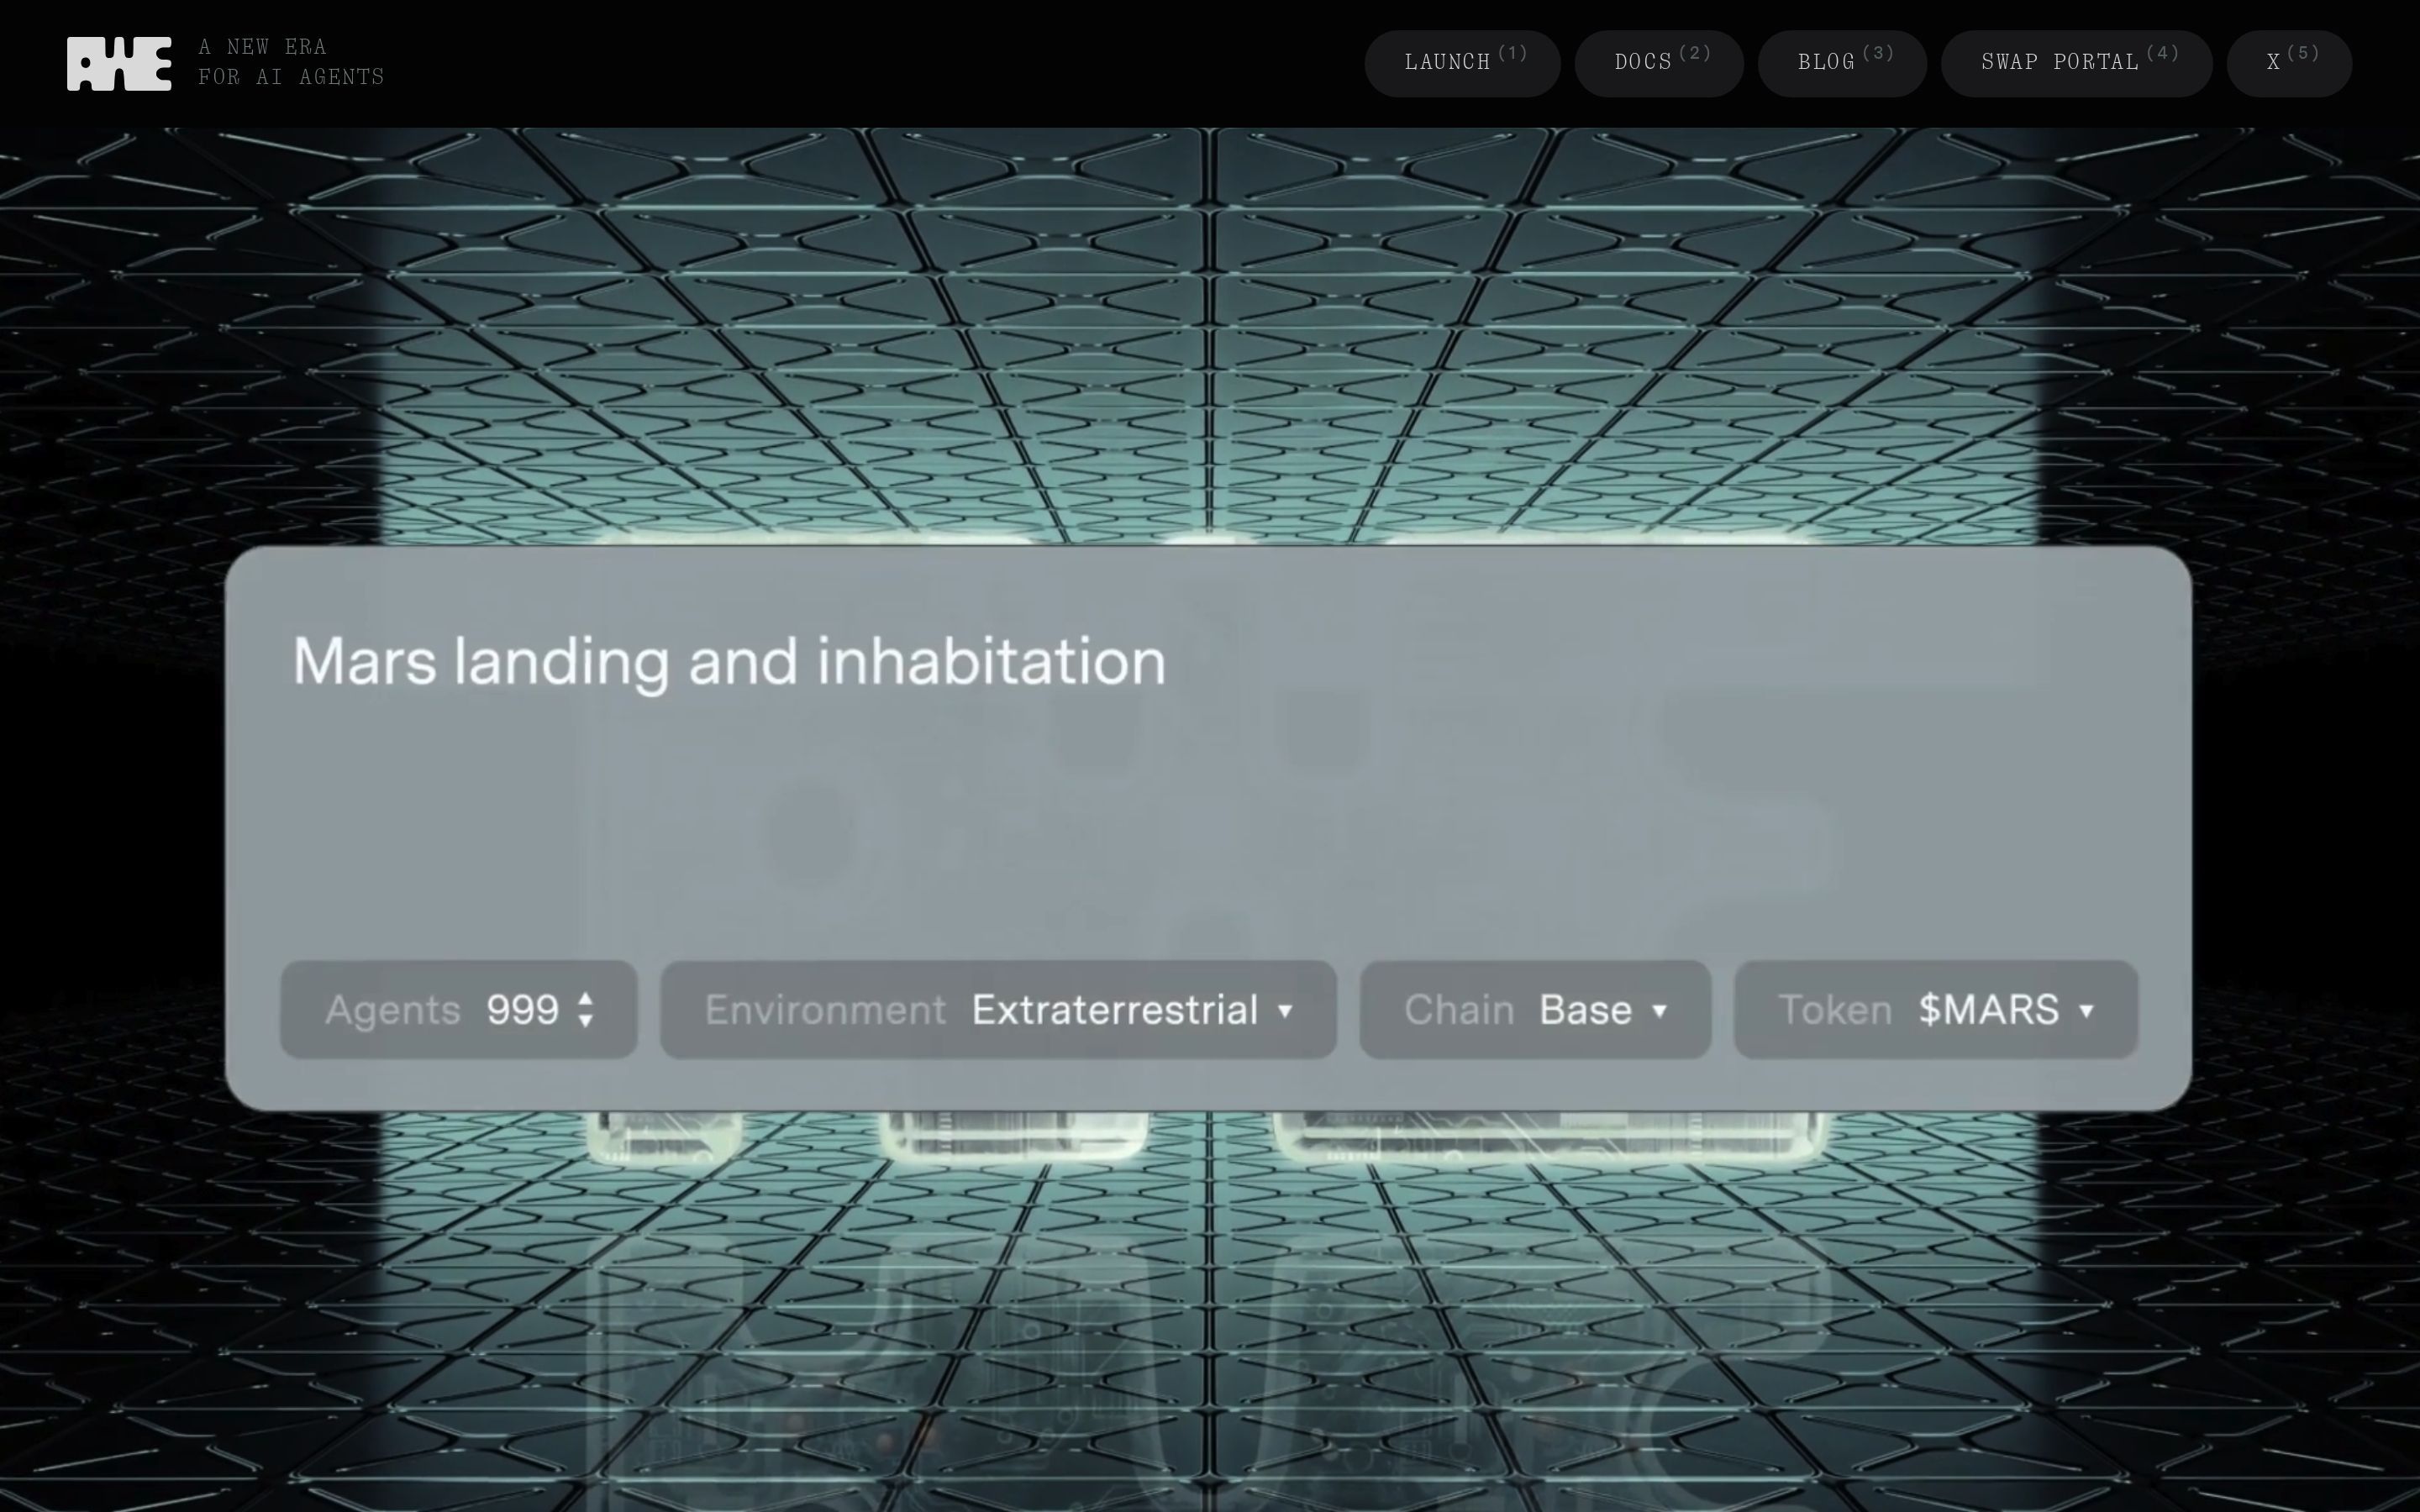This screenshot has width=2420, height=1512.
Task: Visit the X social link
Action: point(2288,63)
